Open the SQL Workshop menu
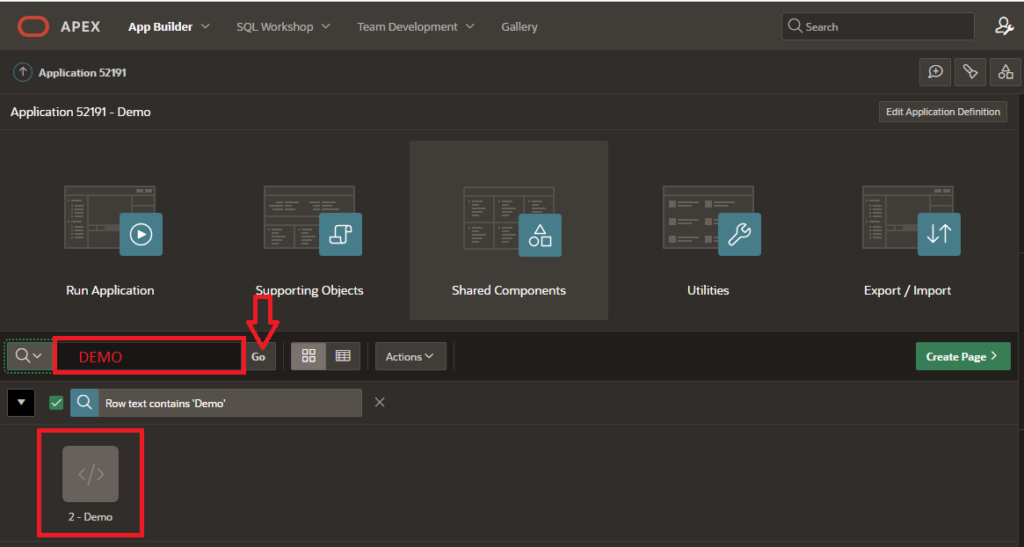 (x=283, y=27)
